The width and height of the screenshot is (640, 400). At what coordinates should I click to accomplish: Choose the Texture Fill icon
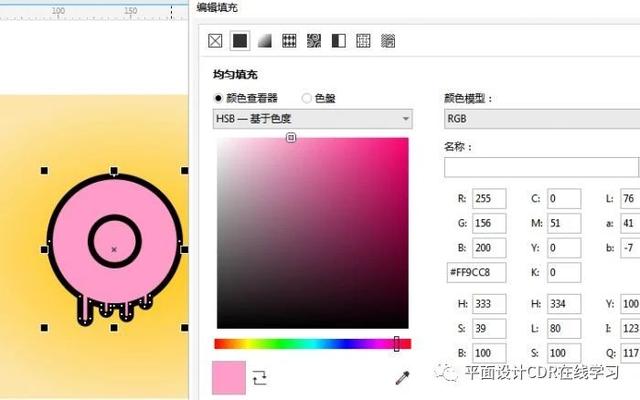pos(363,41)
